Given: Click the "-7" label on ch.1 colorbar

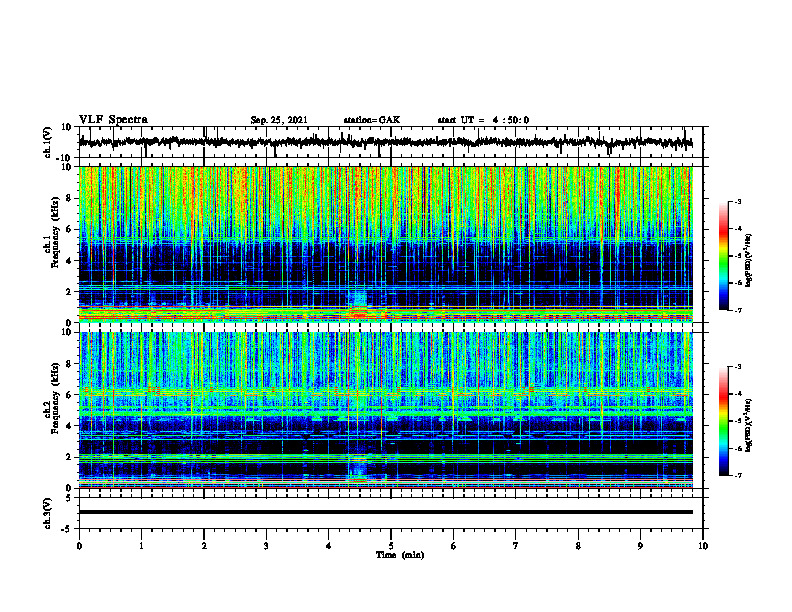Looking at the screenshot, I should click(738, 310).
